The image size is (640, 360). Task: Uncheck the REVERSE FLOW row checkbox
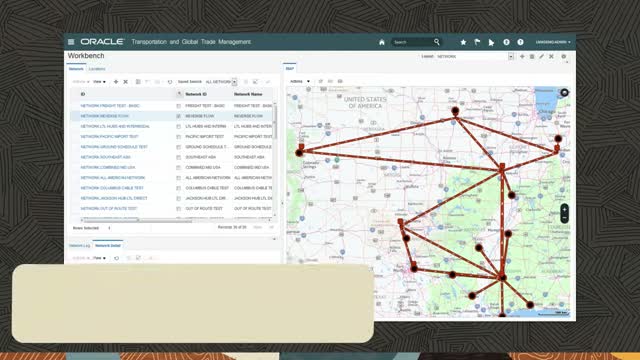pos(178,116)
